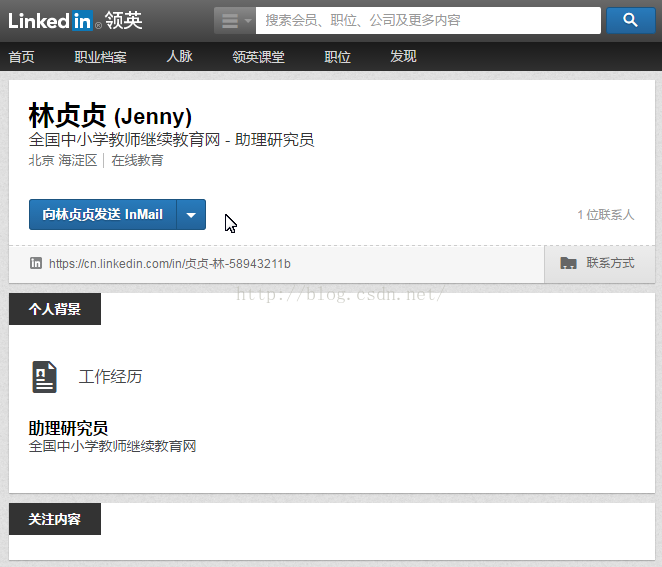Screen dimensions: 662x567
Task: Send InMail via 向林贞贞发送 InMail button
Action: click(x=103, y=214)
